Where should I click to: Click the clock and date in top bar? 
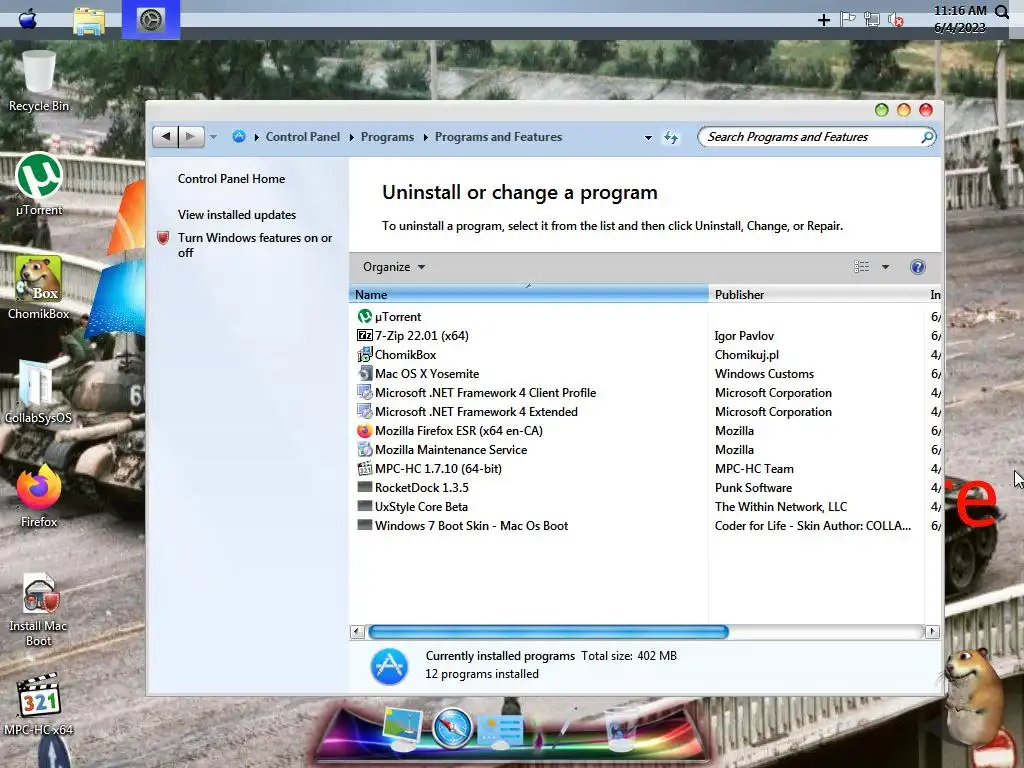960,19
